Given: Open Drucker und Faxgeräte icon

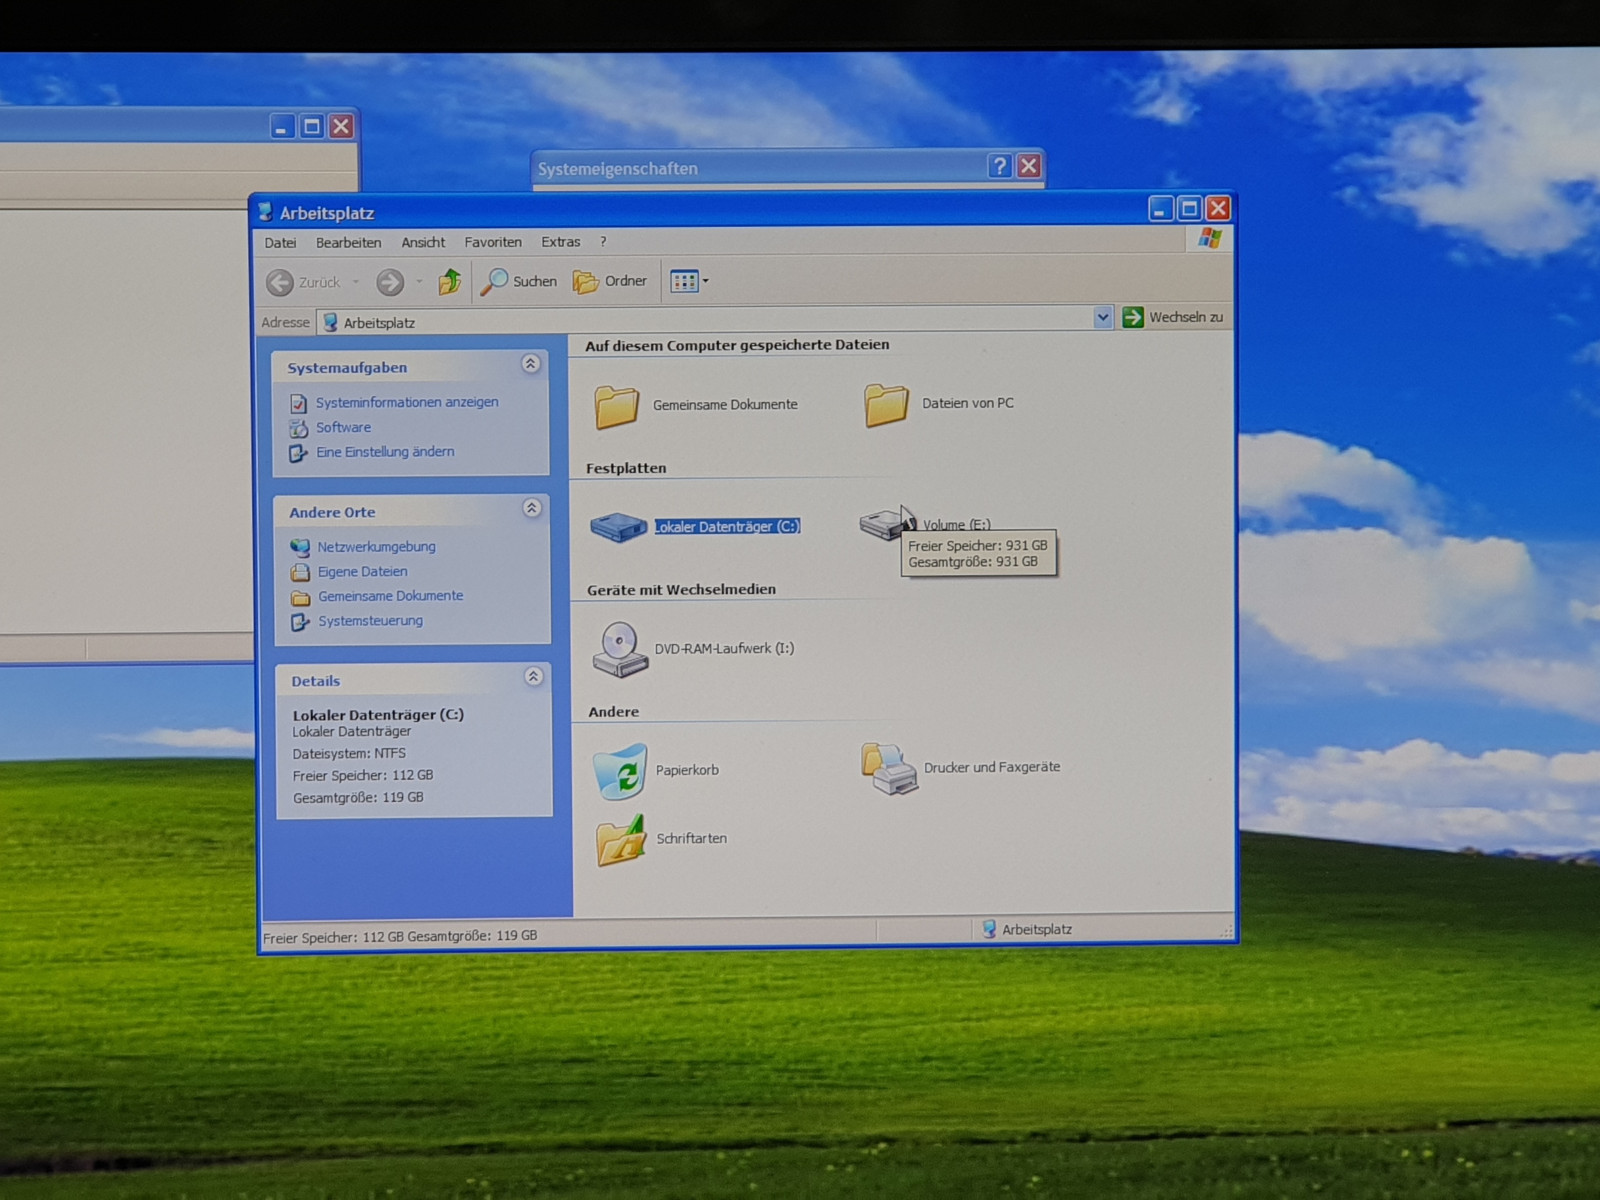Looking at the screenshot, I should click(889, 769).
